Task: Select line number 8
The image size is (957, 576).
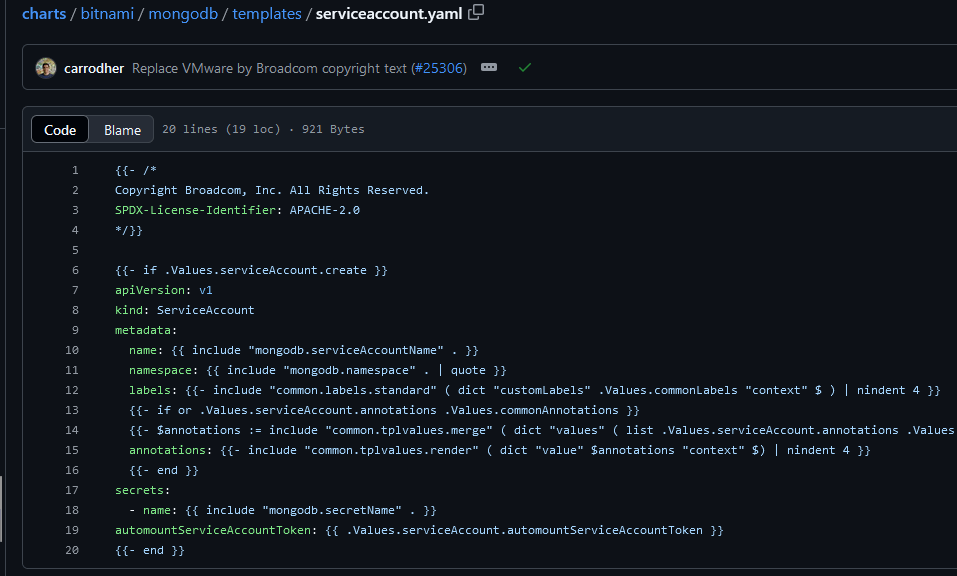Action: point(75,310)
